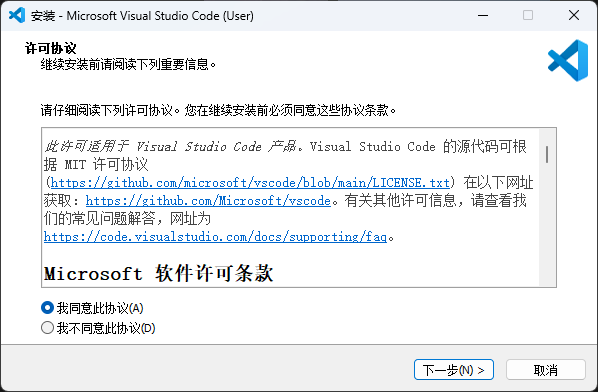598x392 pixels.
Task: Click the VS Code icon in title bar
Action: [17, 16]
